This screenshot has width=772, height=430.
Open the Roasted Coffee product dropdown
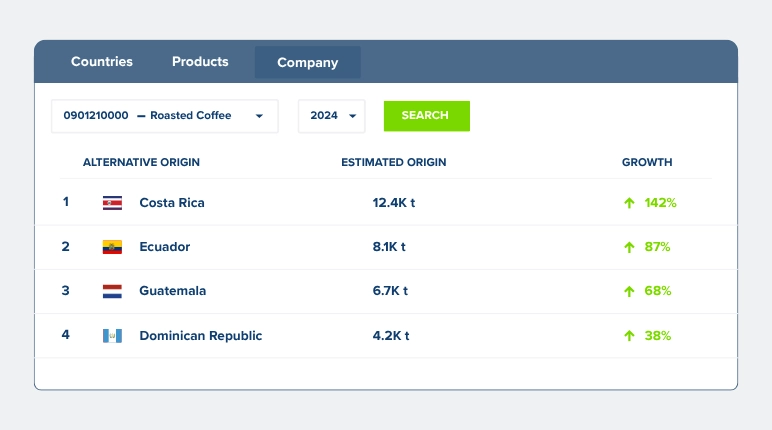pos(165,116)
